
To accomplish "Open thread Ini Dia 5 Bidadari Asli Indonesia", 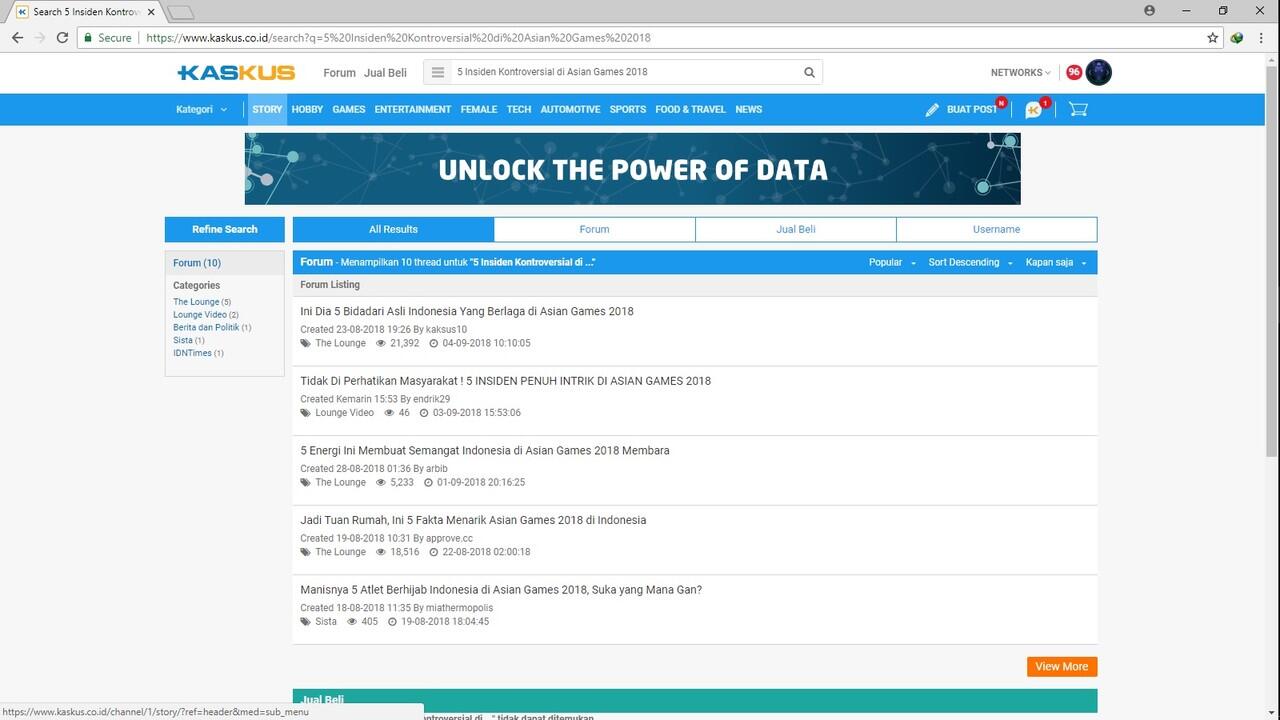I will click(467, 311).
